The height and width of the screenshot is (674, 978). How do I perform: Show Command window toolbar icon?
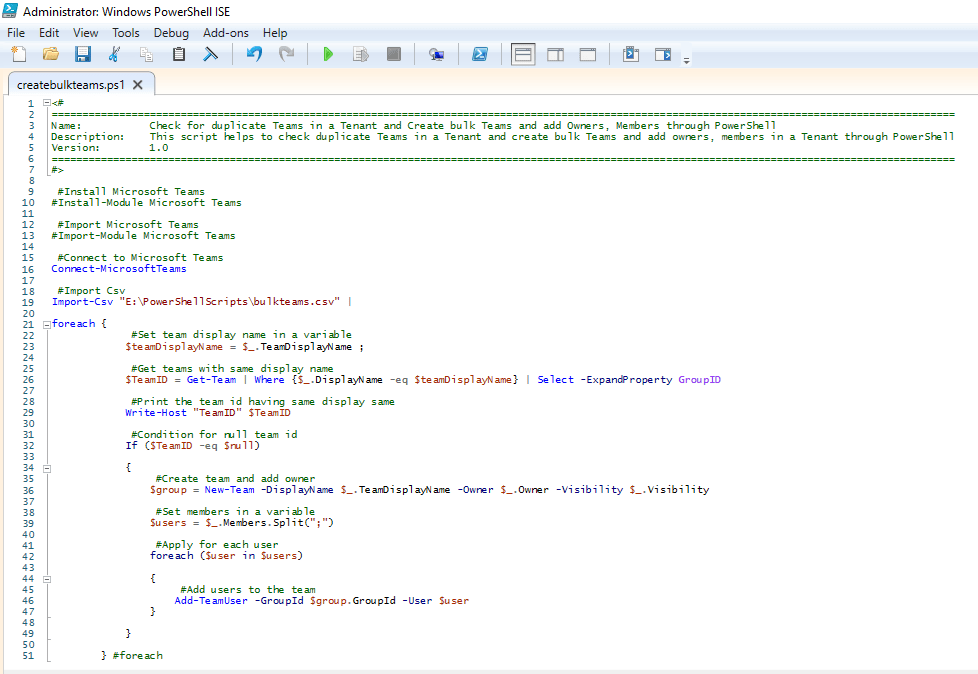coord(631,54)
